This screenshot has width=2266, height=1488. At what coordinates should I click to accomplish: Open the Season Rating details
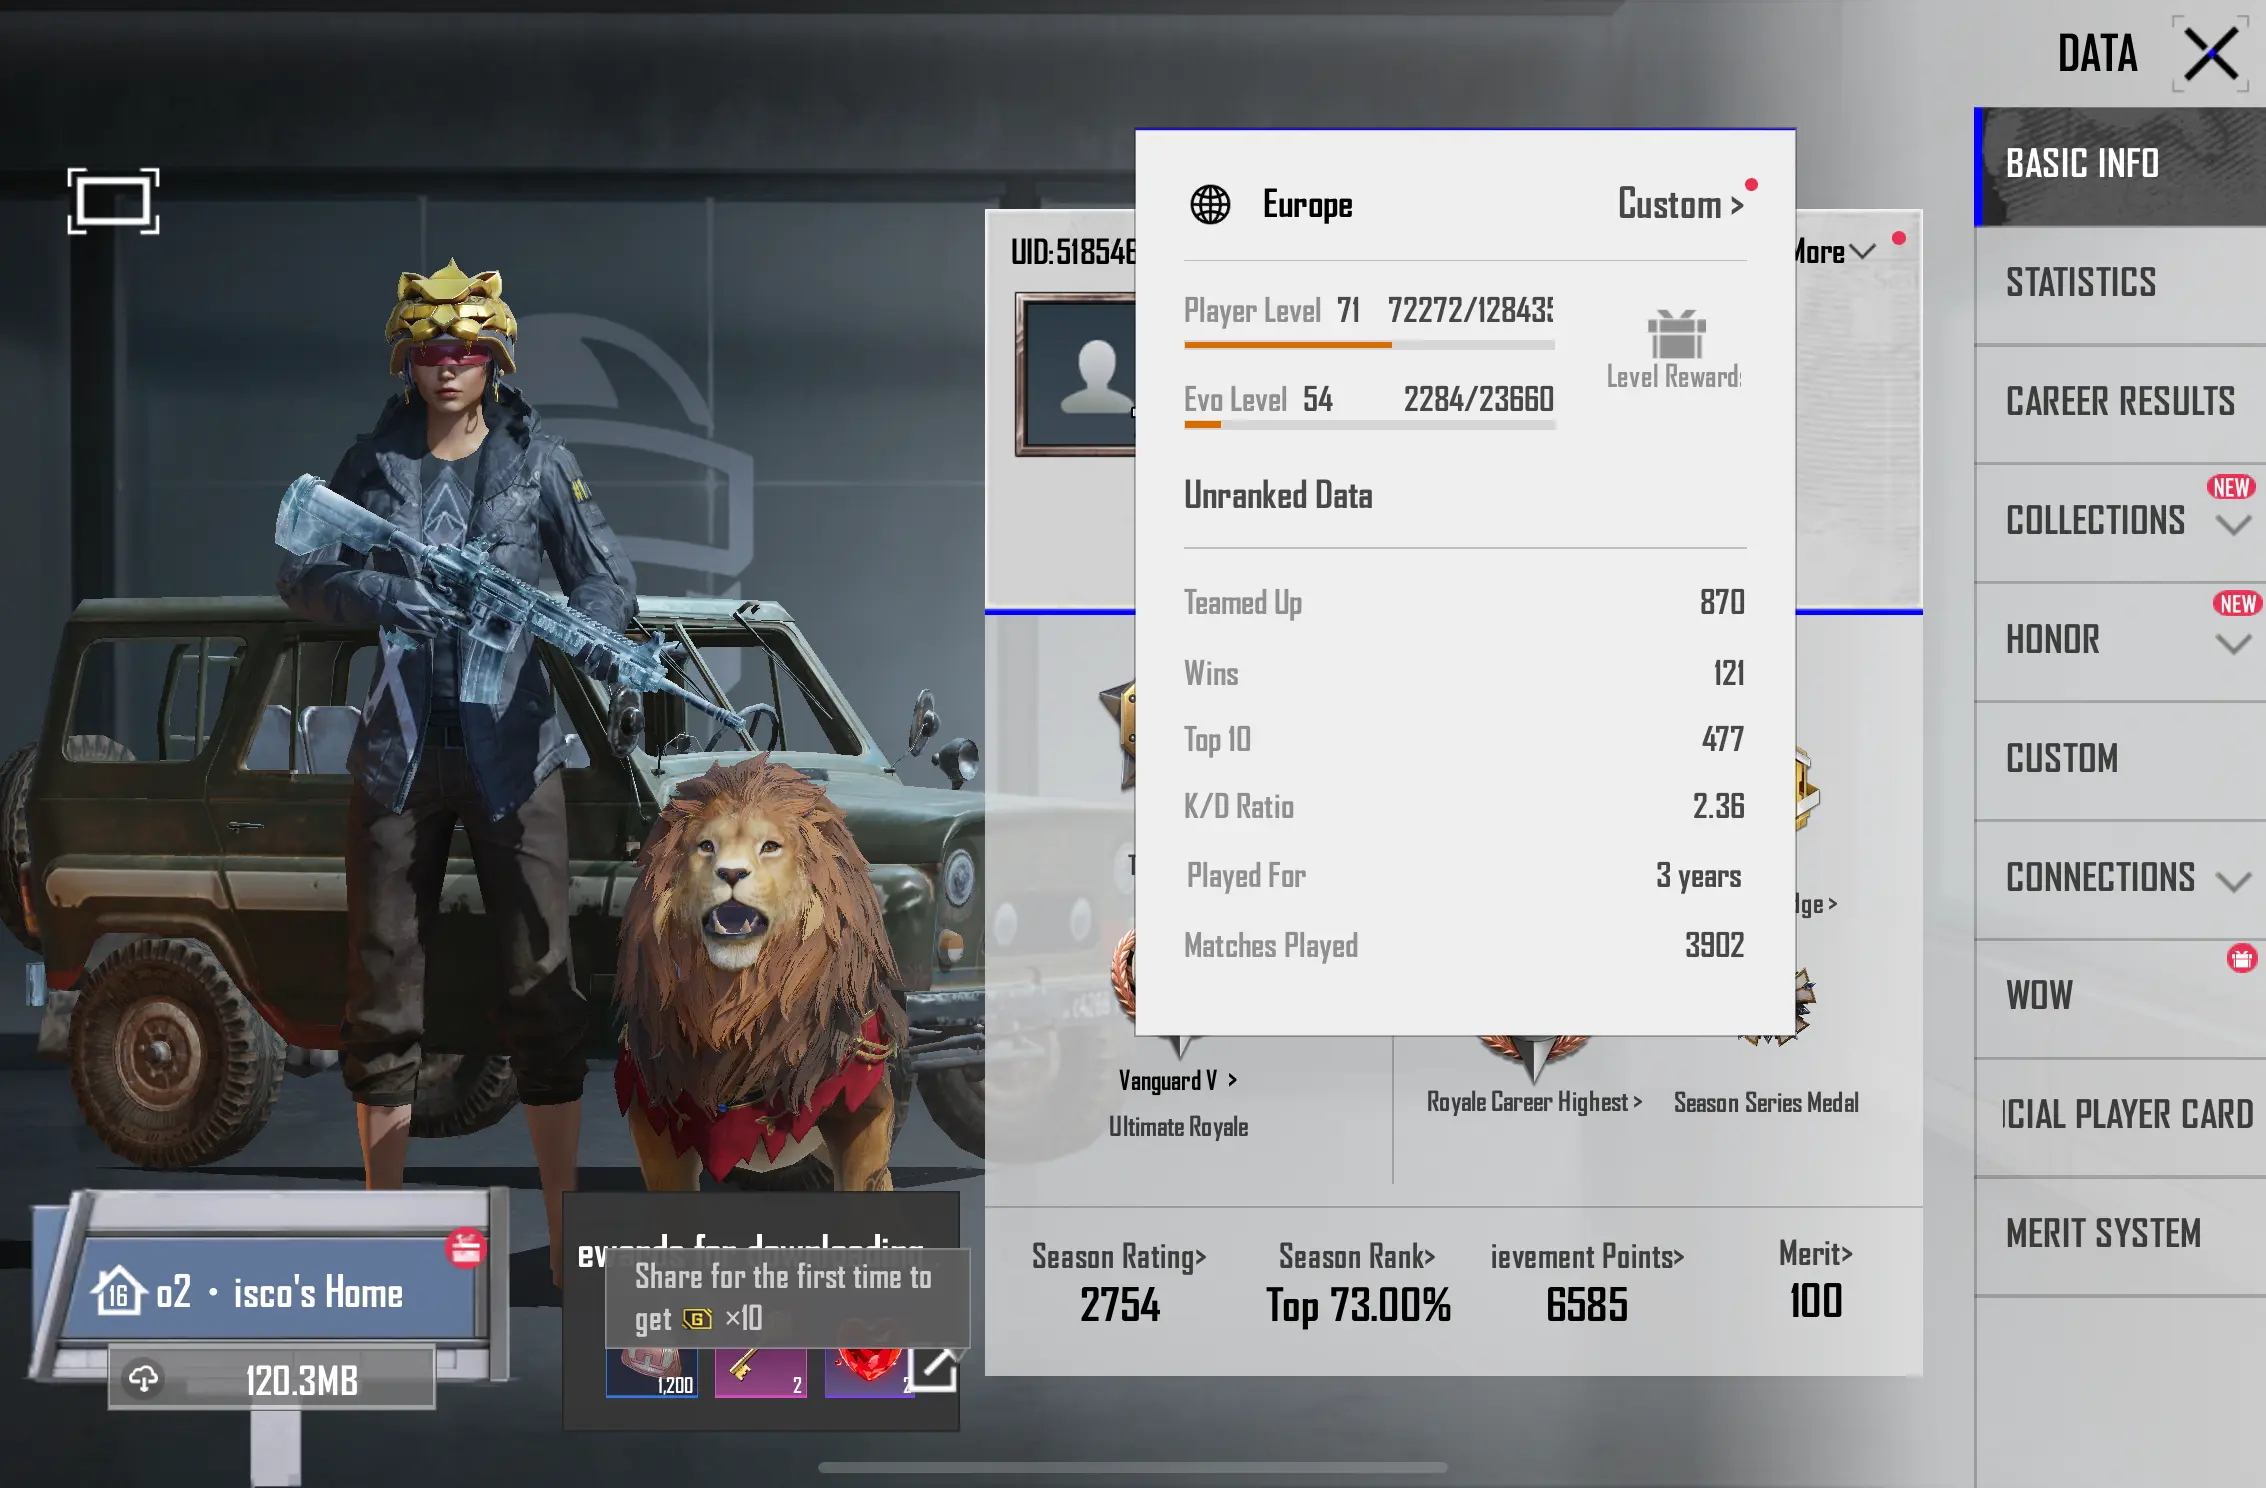click(x=1118, y=1257)
